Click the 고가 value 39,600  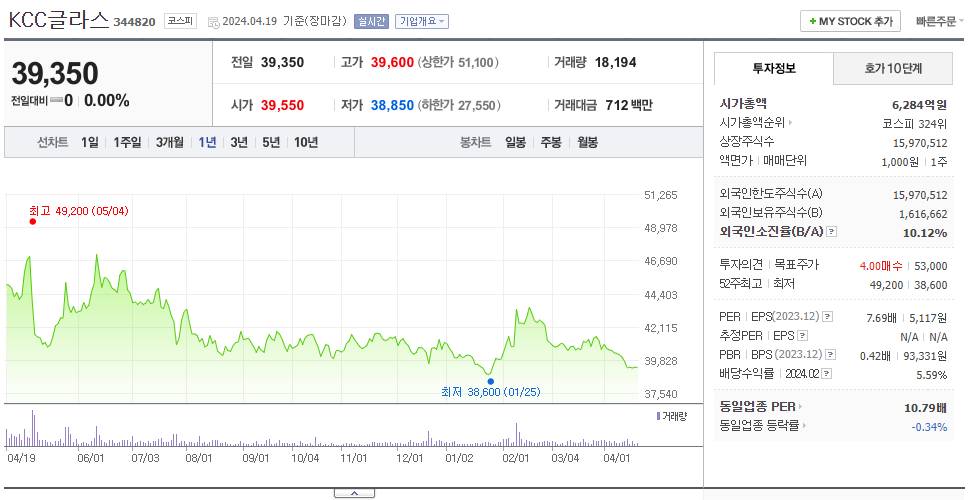pyautogui.click(x=392, y=62)
